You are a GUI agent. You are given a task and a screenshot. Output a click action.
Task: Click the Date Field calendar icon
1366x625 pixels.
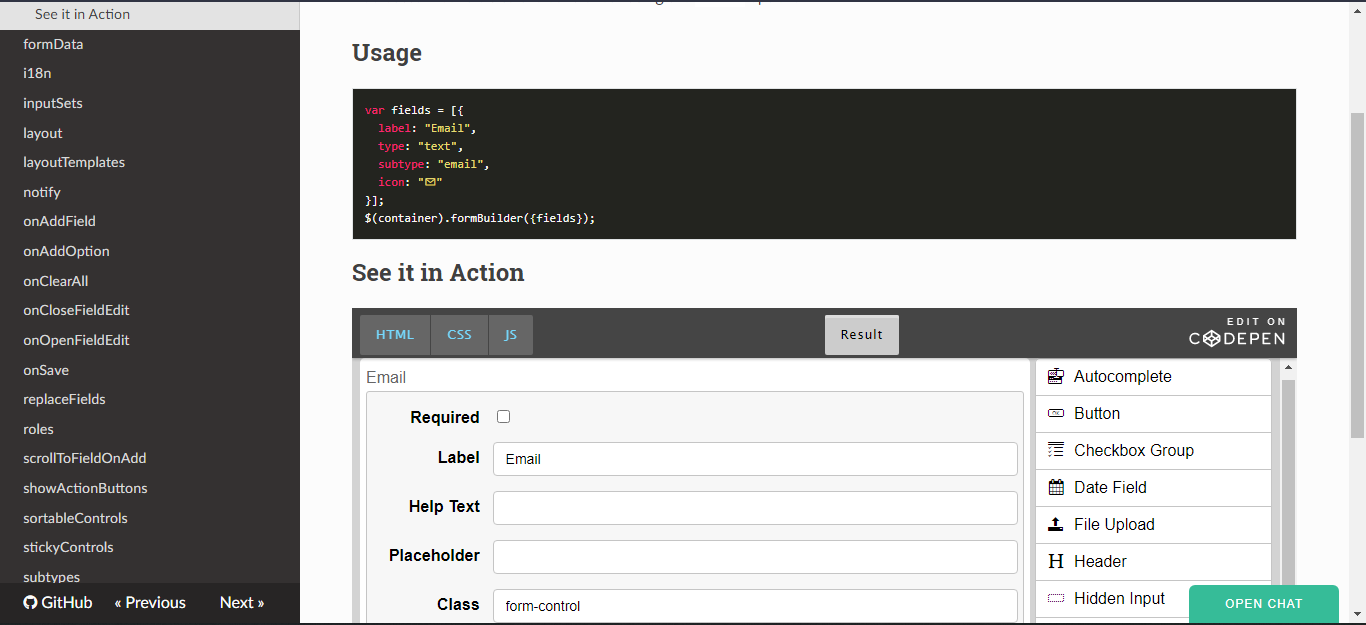click(1055, 487)
